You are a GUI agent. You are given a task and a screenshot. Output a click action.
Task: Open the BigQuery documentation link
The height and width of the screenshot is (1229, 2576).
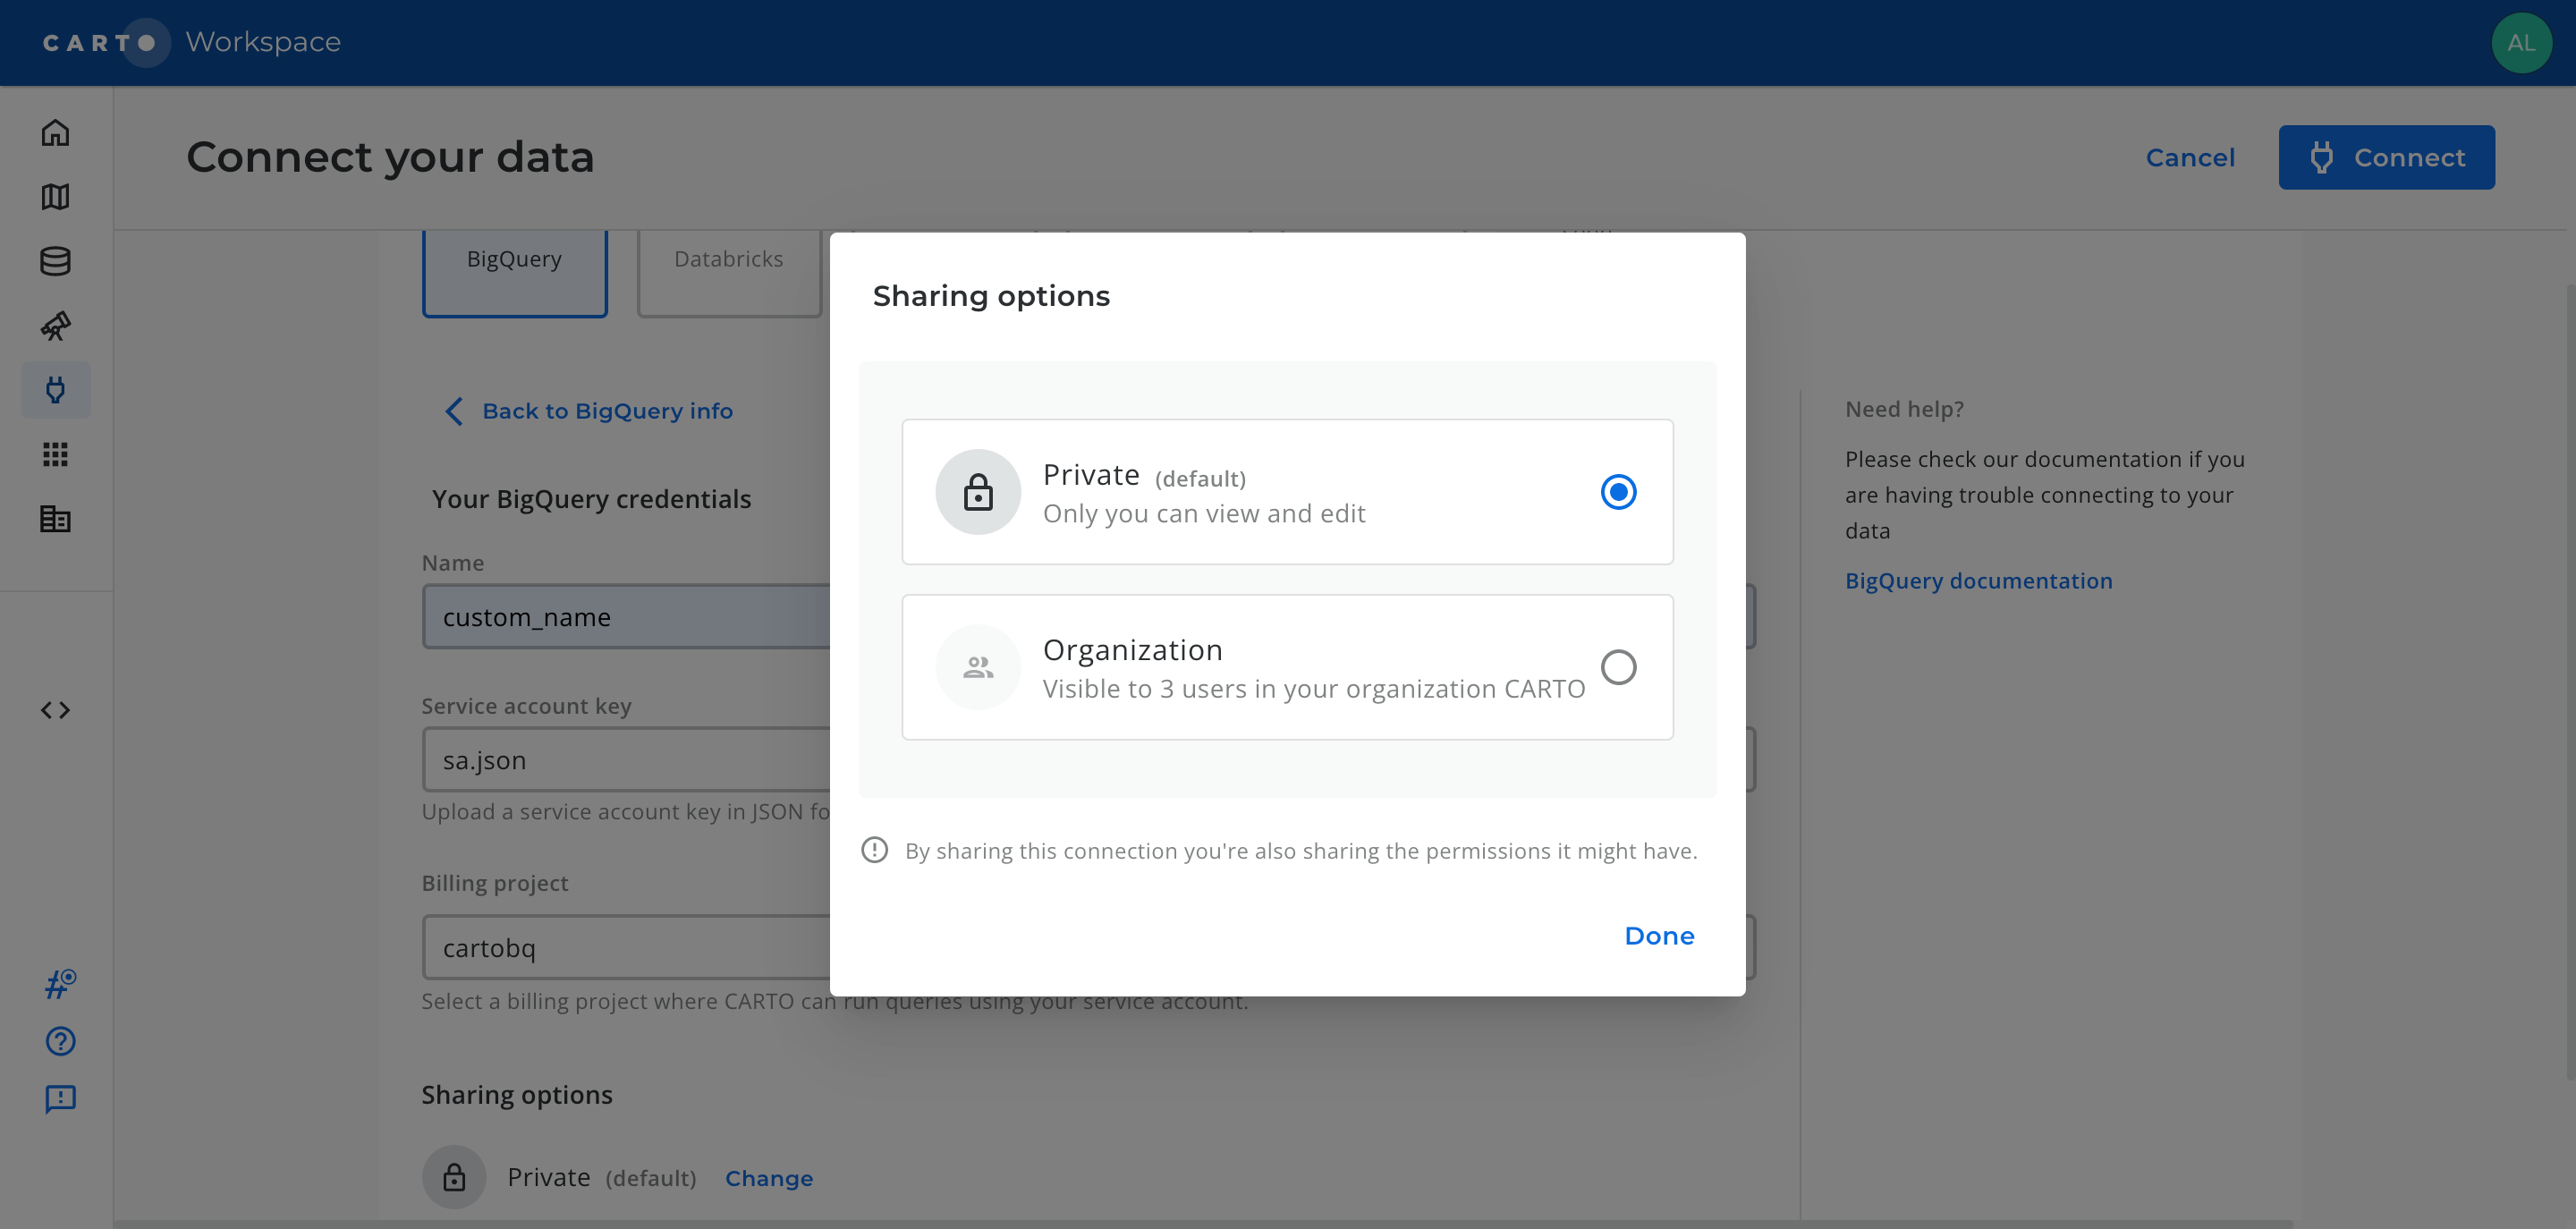pyautogui.click(x=1978, y=581)
